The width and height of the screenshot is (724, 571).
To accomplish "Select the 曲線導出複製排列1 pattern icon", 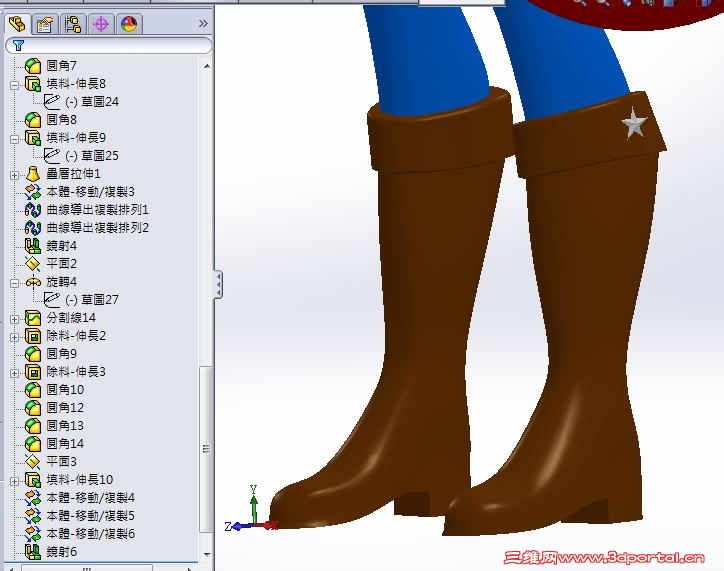I will 33,210.
